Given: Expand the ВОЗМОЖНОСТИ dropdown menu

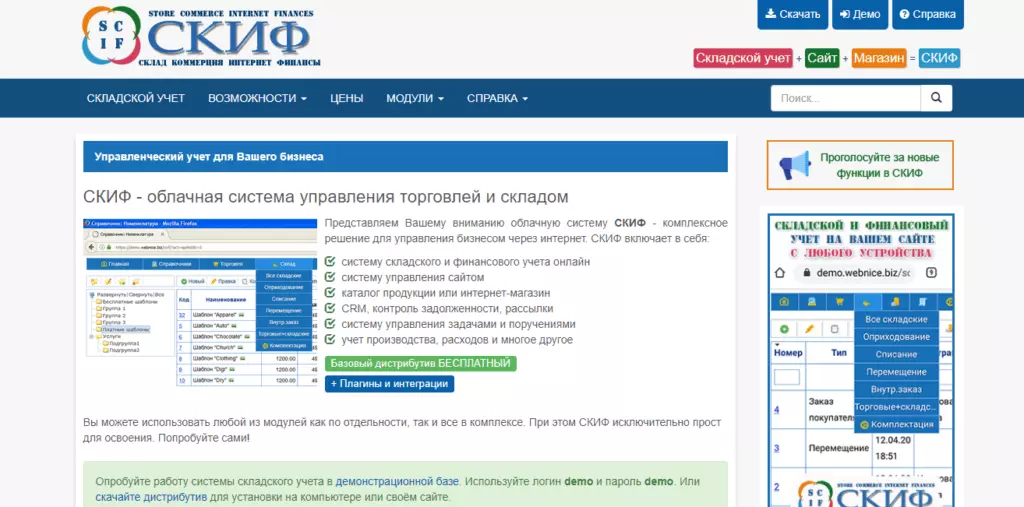Looking at the screenshot, I should pos(257,98).
